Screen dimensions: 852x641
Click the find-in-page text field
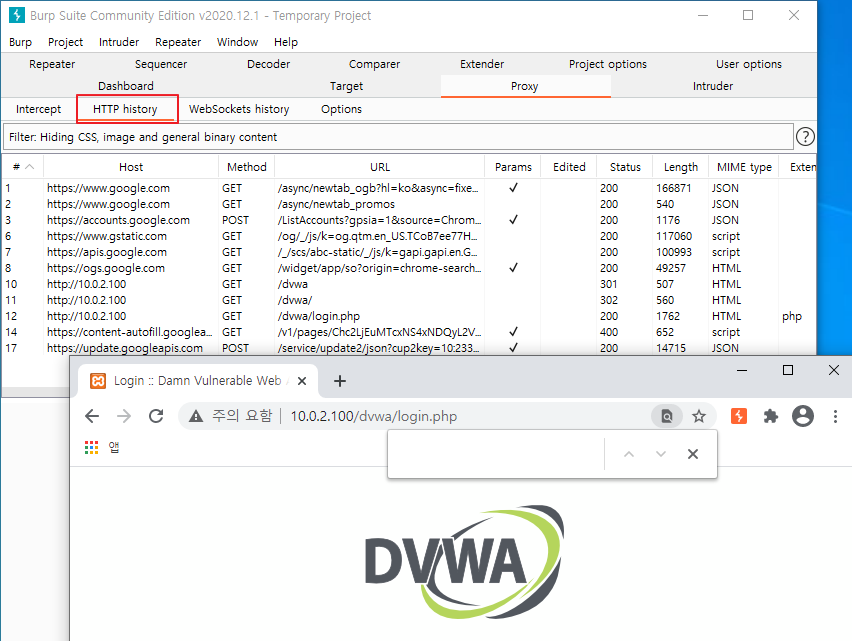click(x=497, y=454)
